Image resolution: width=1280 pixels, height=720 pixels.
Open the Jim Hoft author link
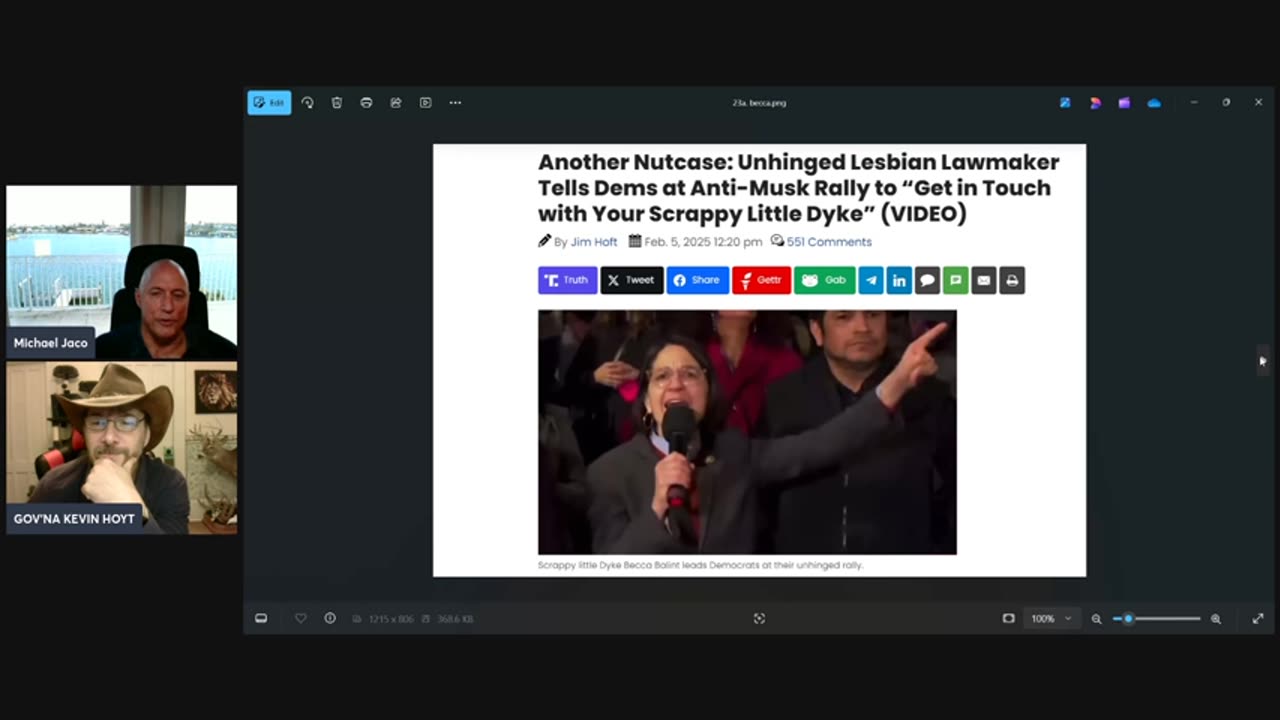point(594,242)
